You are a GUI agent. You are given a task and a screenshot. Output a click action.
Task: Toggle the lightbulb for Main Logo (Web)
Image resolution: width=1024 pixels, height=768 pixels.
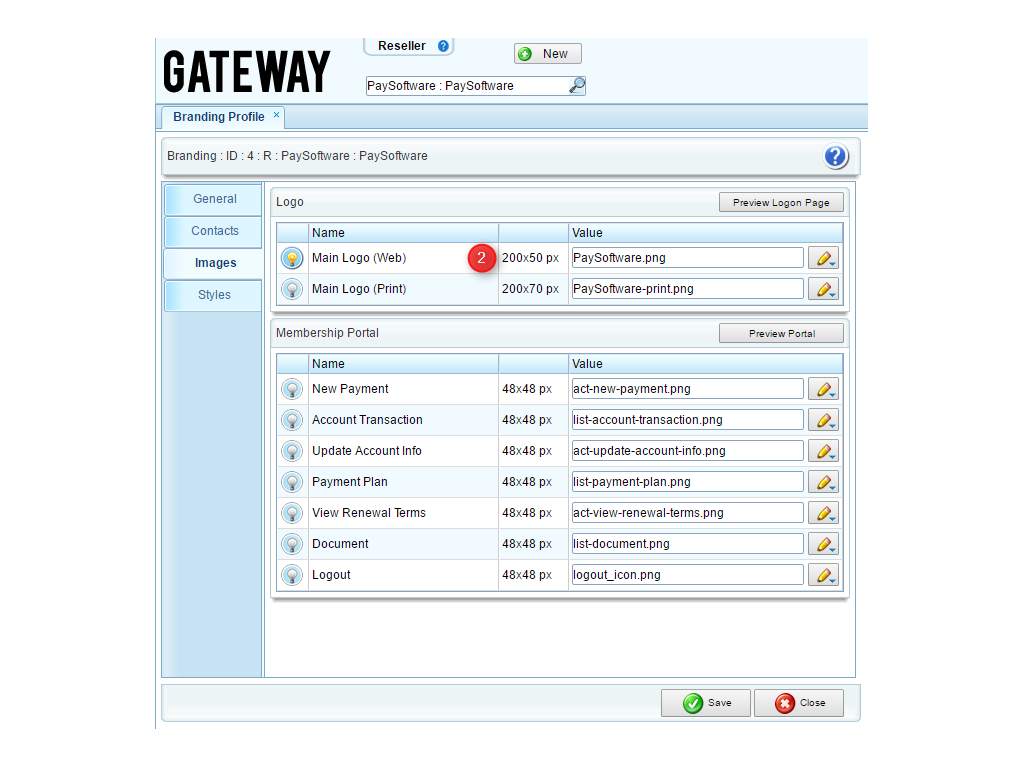pyautogui.click(x=292, y=258)
